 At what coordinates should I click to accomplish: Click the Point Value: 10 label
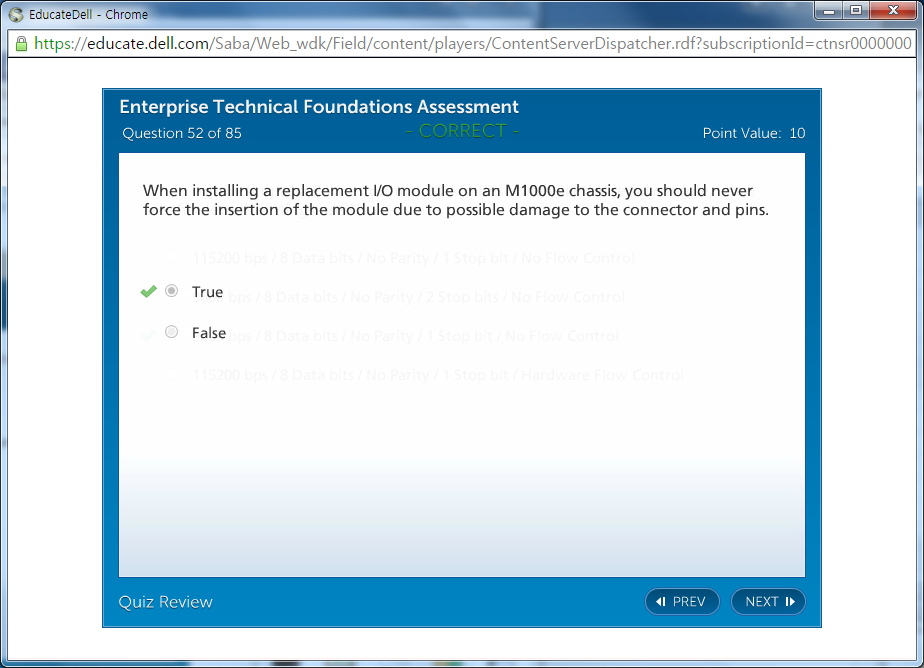point(753,133)
